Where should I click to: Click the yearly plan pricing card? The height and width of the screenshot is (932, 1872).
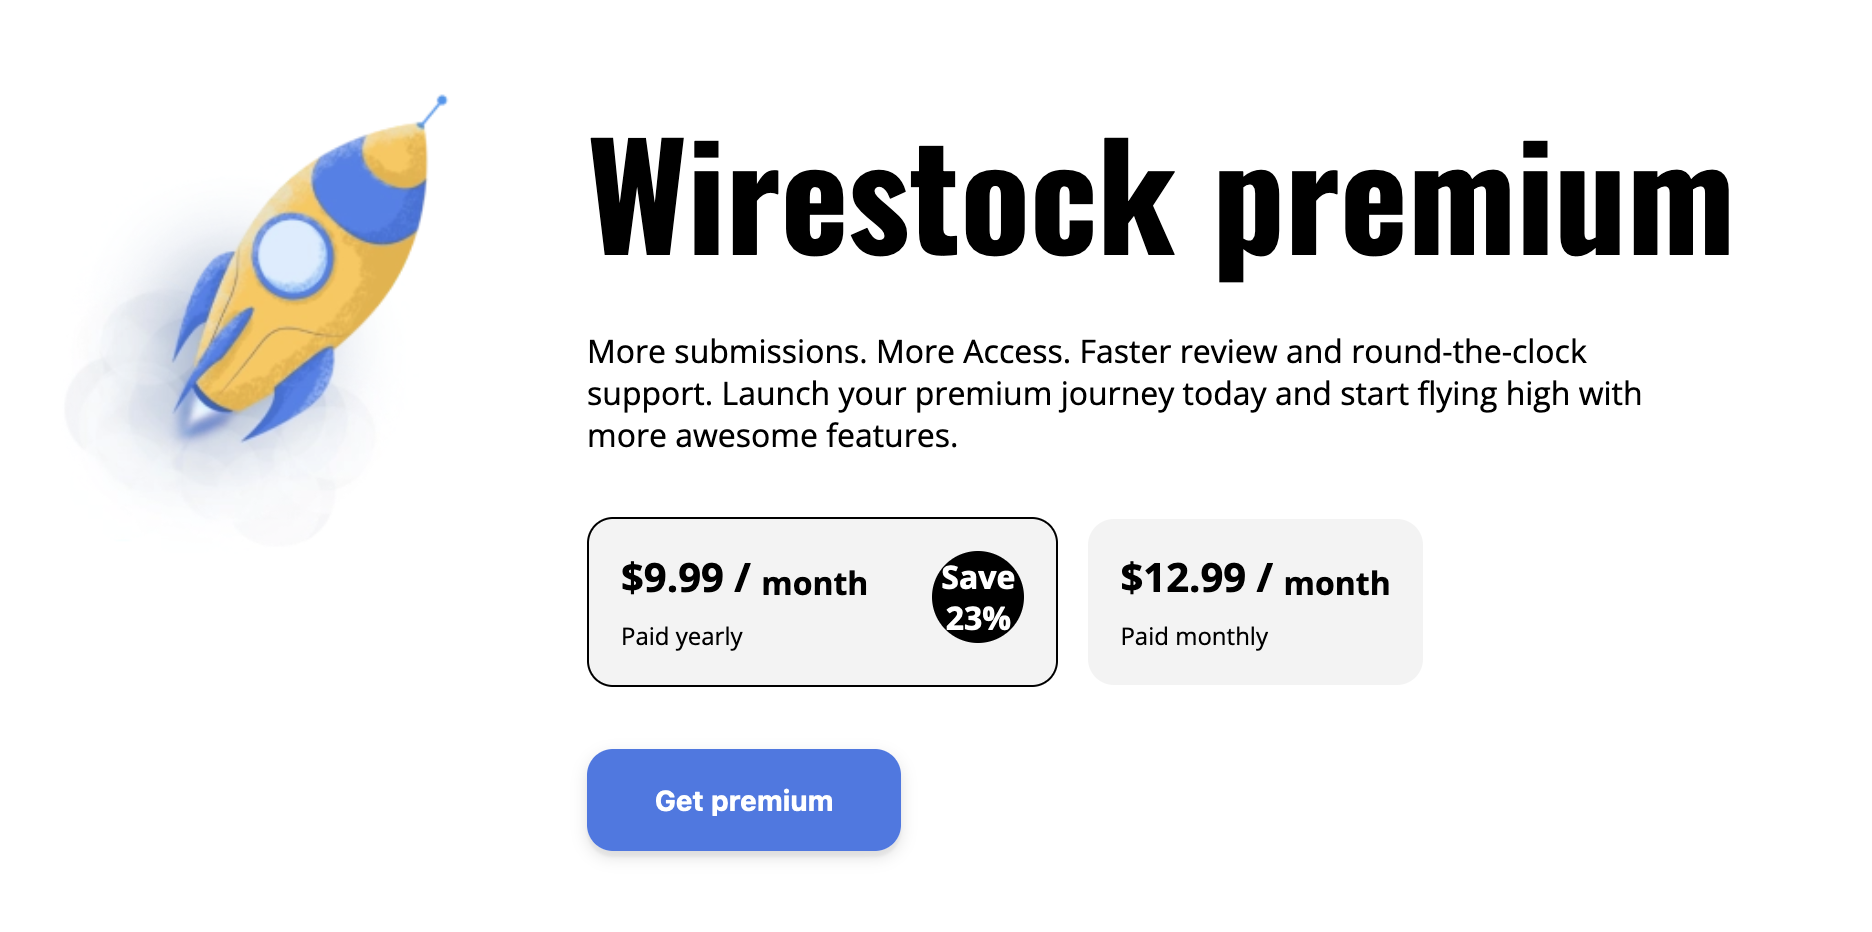click(x=823, y=600)
